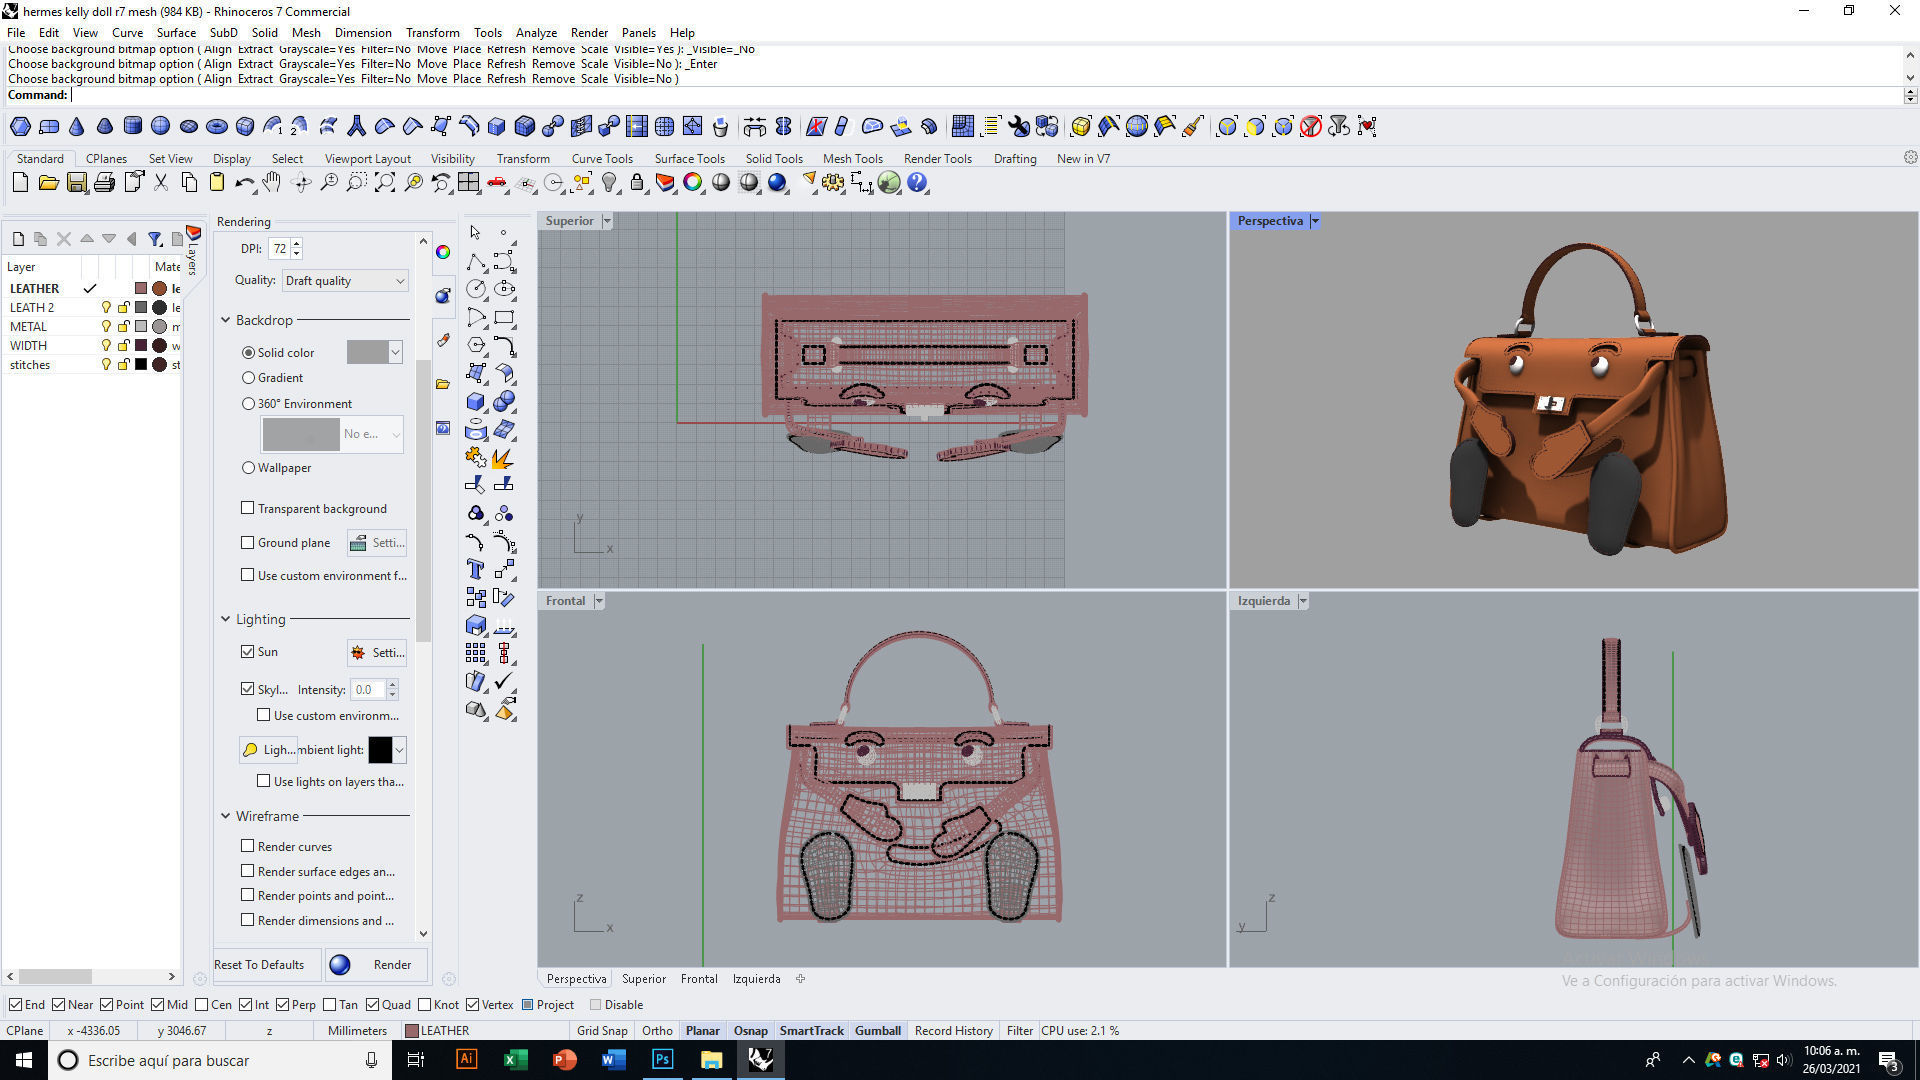Switch to the Frontal viewport tab at bottom
The height and width of the screenshot is (1080, 1920).
pyautogui.click(x=699, y=979)
